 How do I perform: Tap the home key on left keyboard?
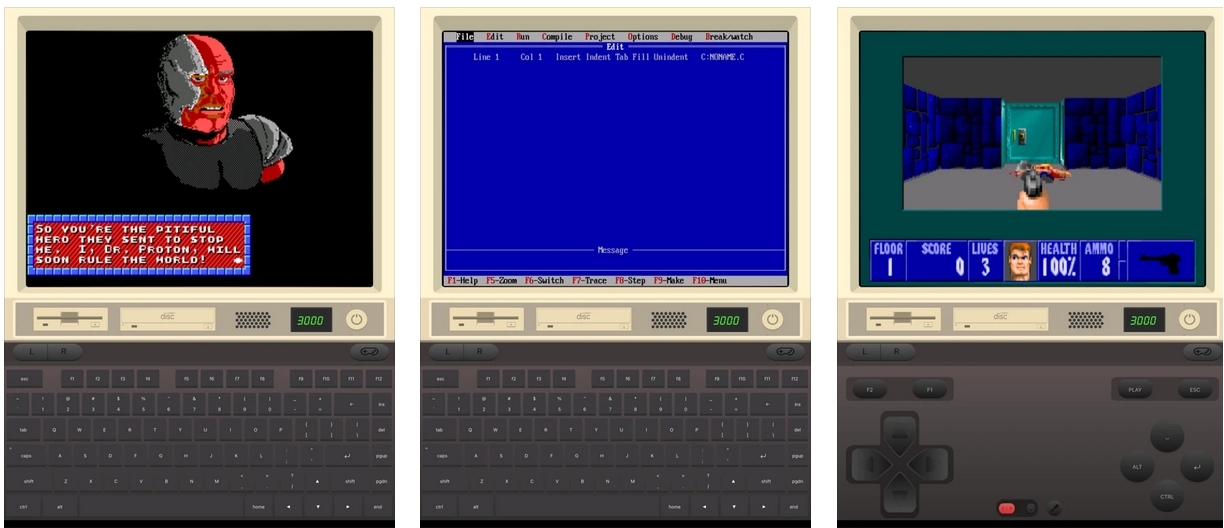coord(259,506)
